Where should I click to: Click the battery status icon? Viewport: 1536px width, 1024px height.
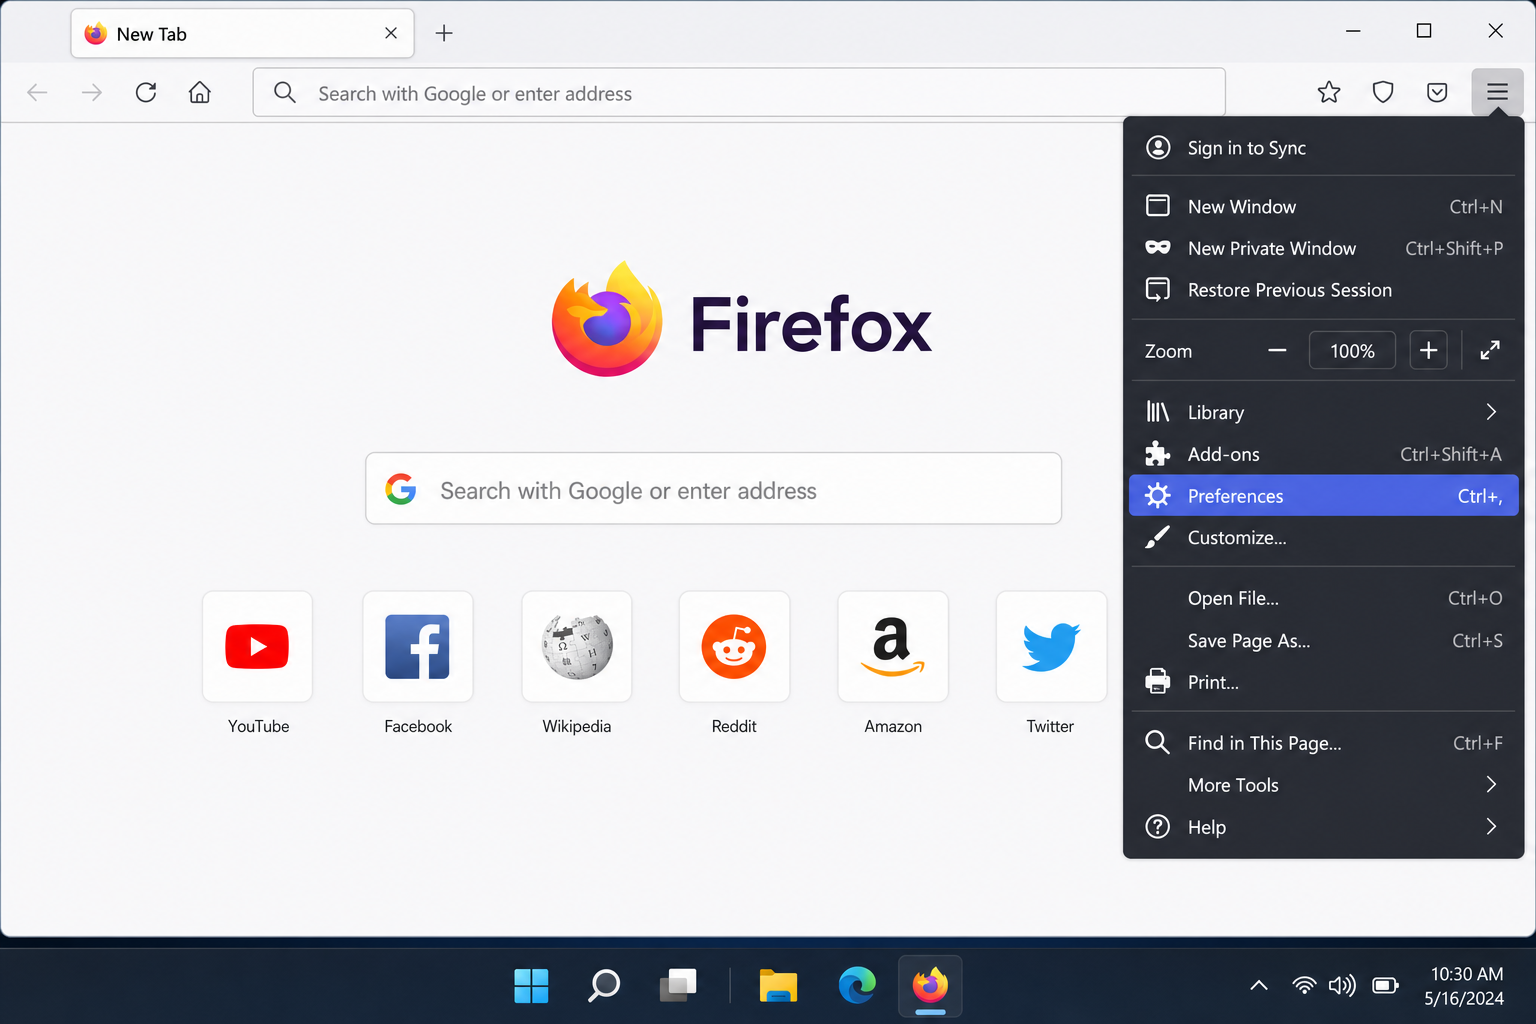[x=1385, y=986]
